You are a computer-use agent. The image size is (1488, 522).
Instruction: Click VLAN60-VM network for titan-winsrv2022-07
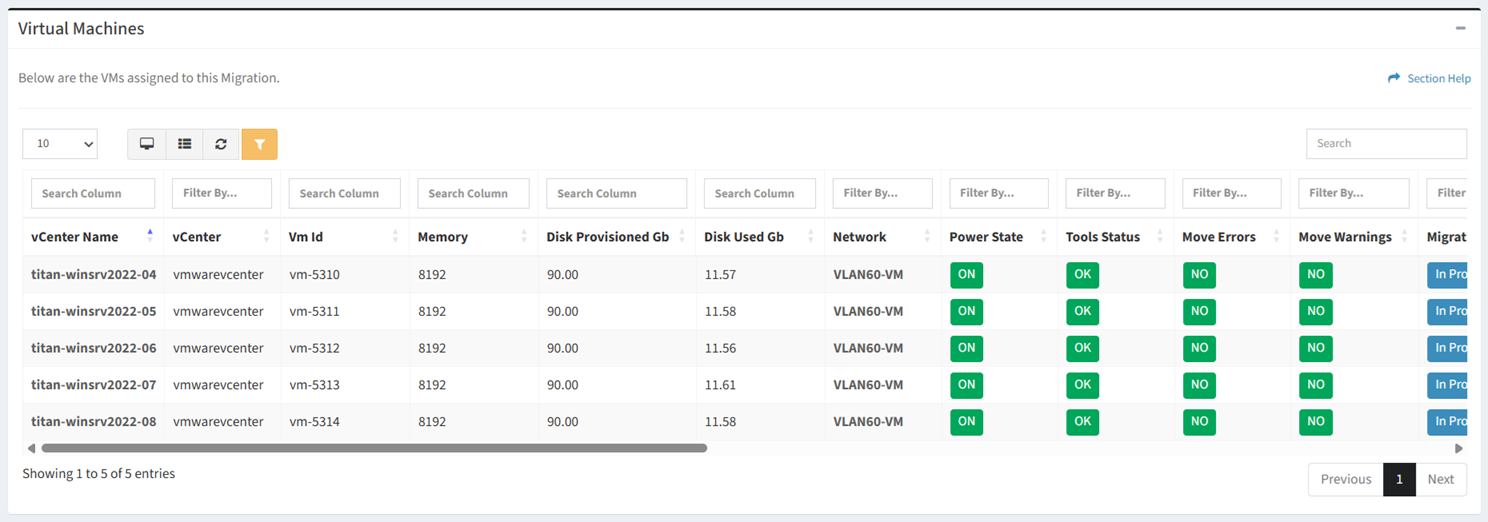tap(868, 384)
